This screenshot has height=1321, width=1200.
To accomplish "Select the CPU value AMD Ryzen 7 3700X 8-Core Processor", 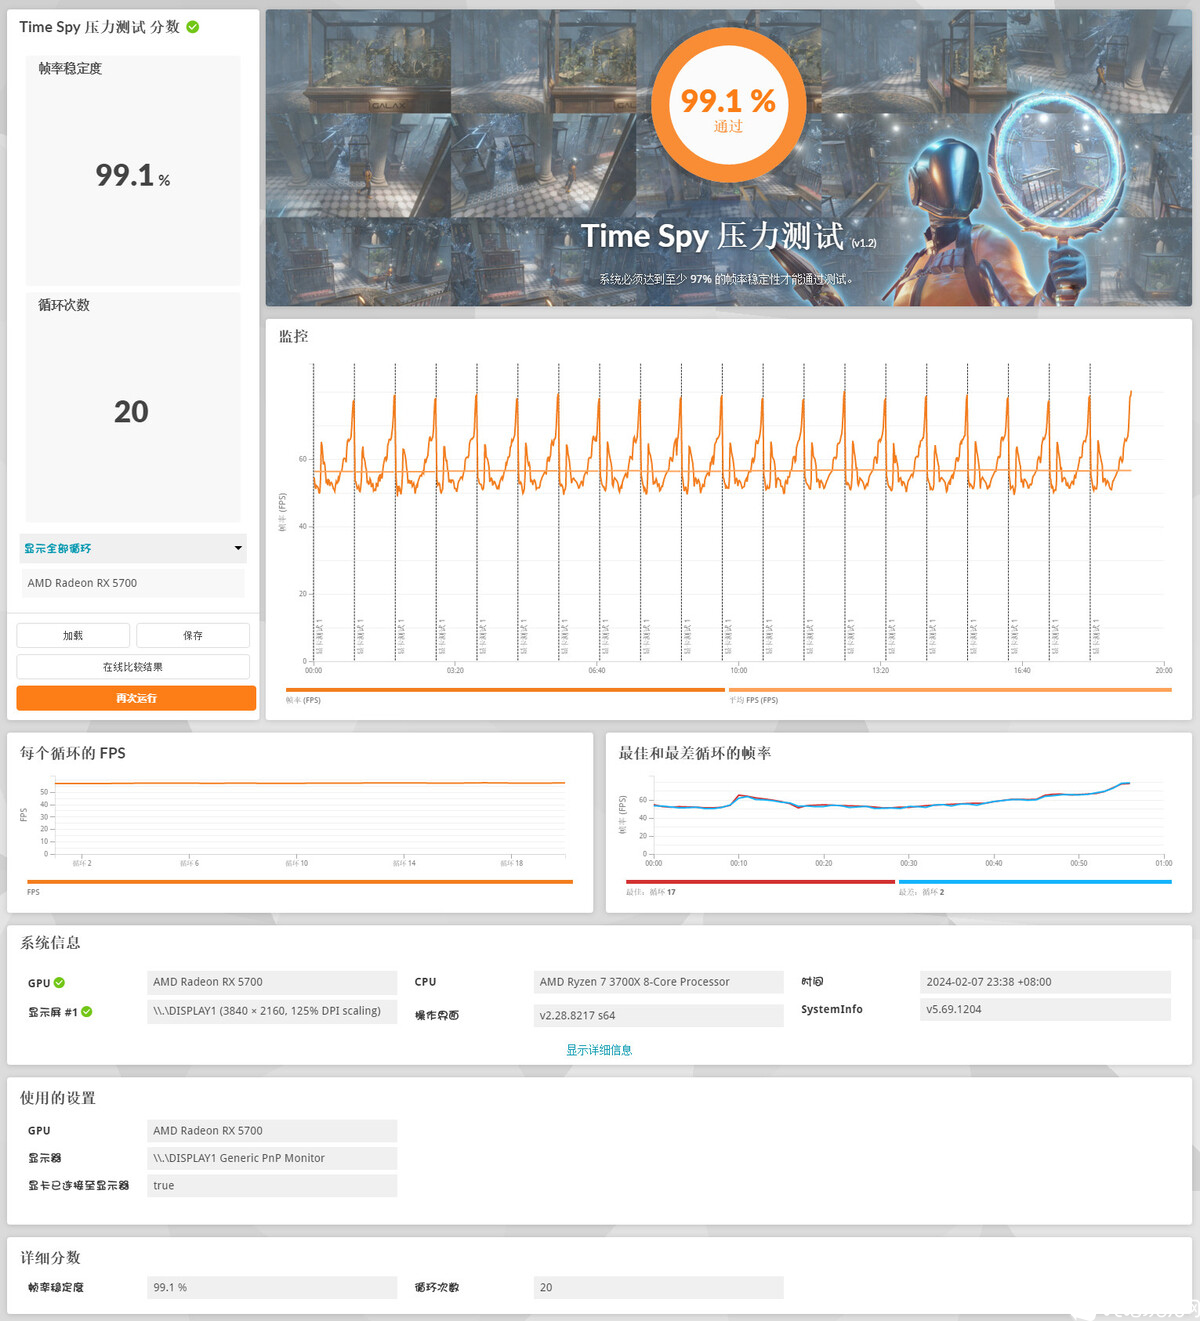I will [x=658, y=982].
